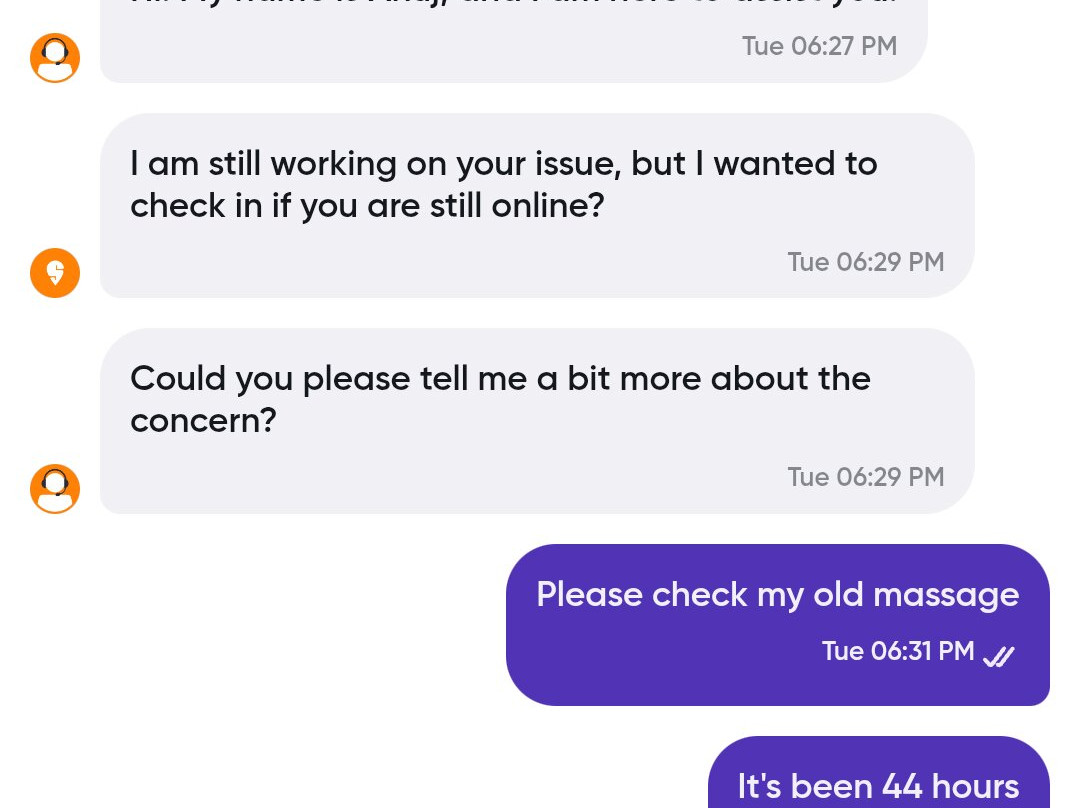The width and height of the screenshot is (1080, 808).
Task: Tap agent headset avatar beside 'Could you please' message
Action: 55,489
